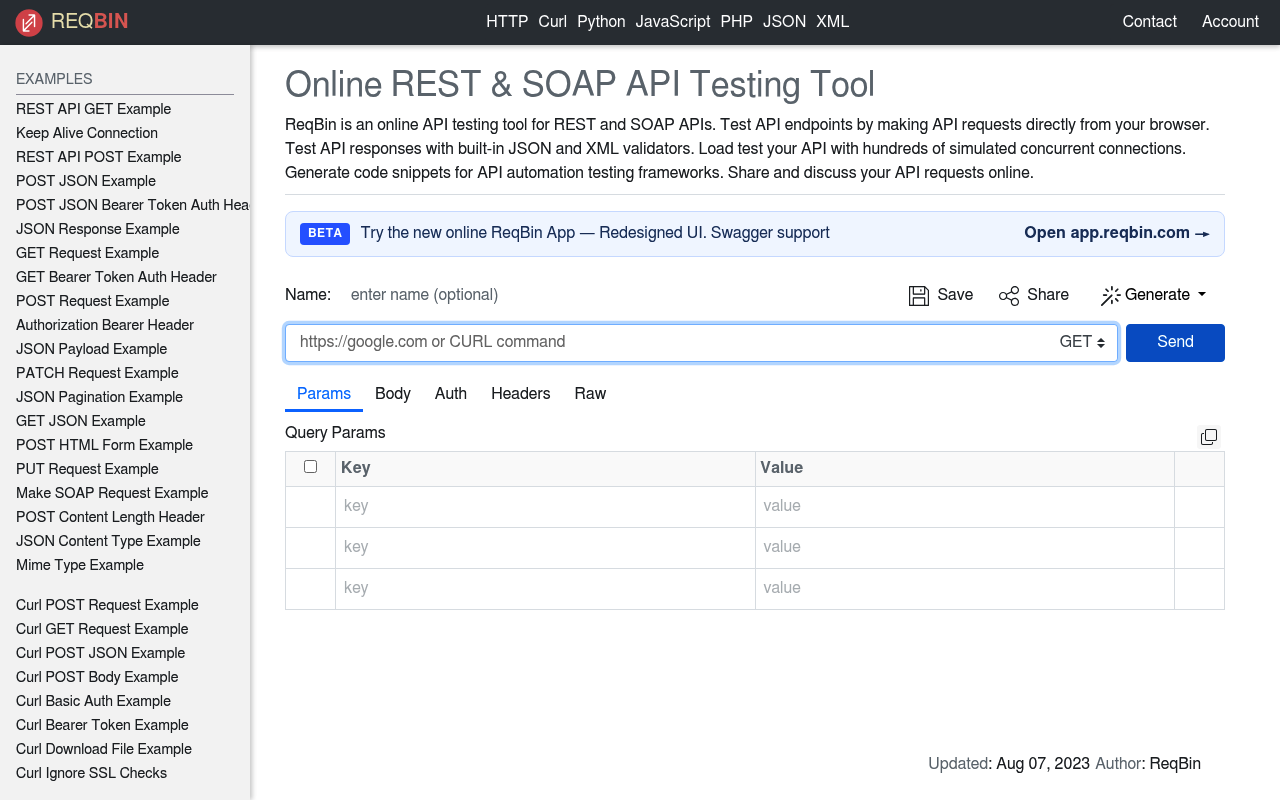Click the second row key field
1280x800 pixels.
[x=545, y=548]
